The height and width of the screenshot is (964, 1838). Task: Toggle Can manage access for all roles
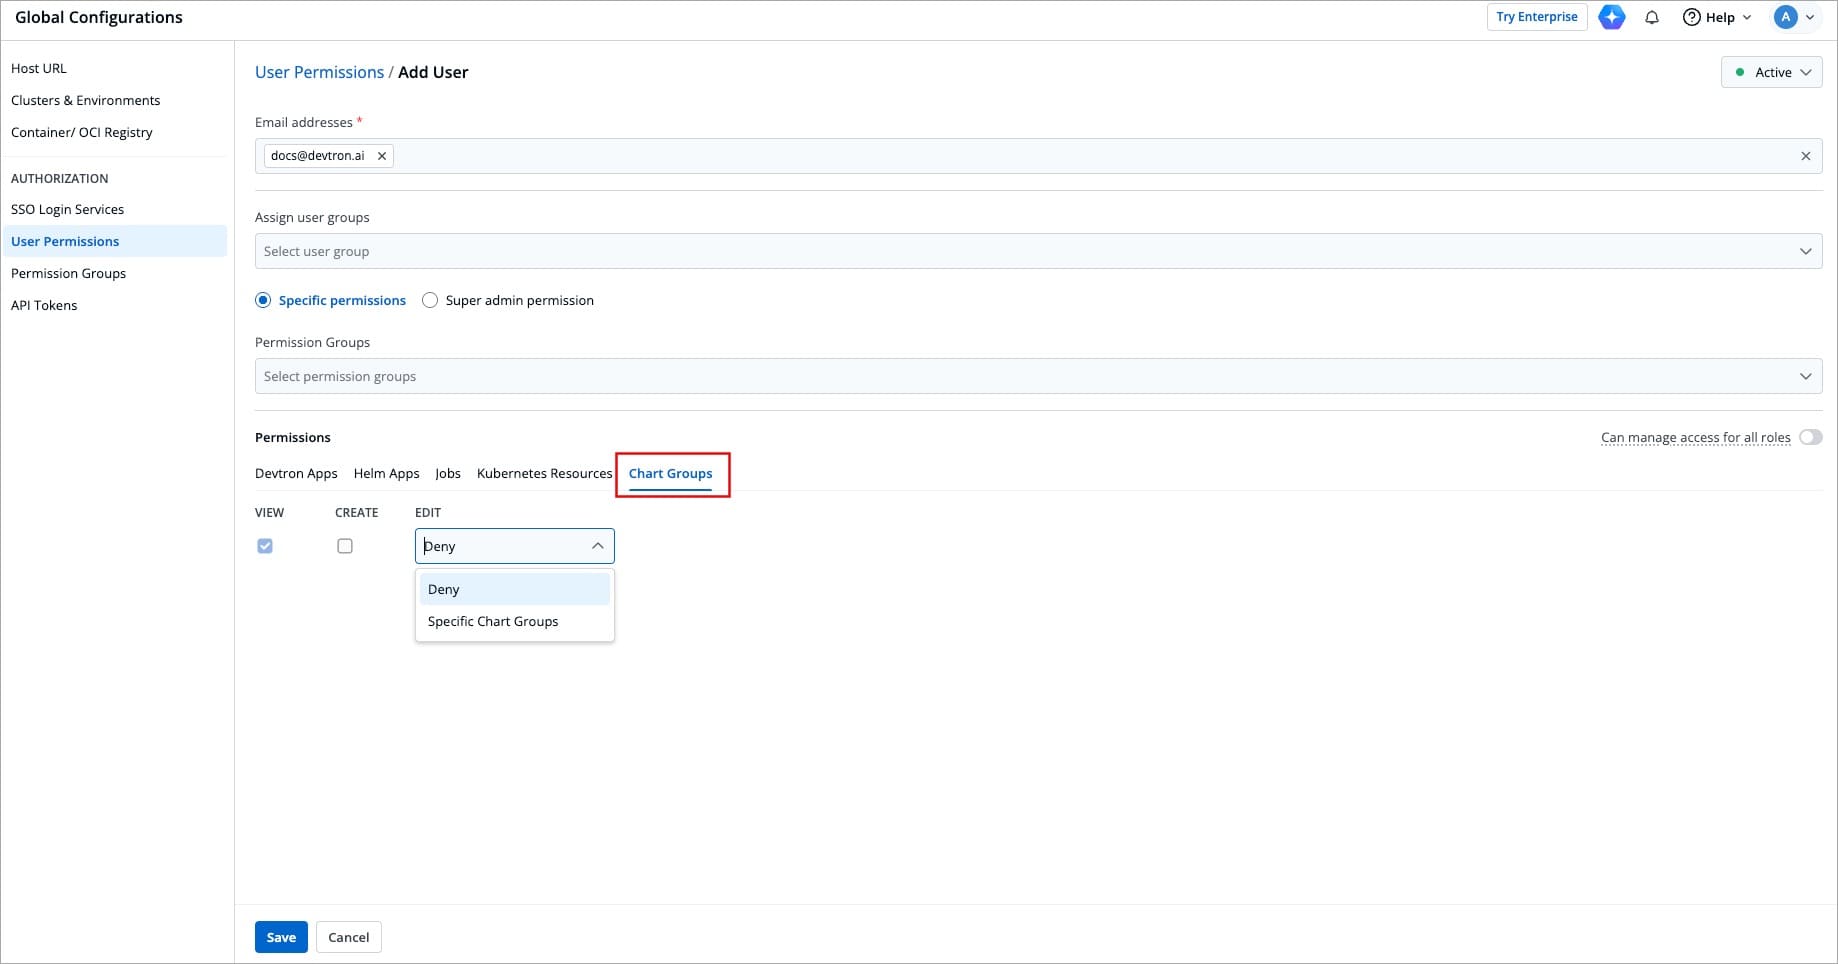pos(1810,437)
